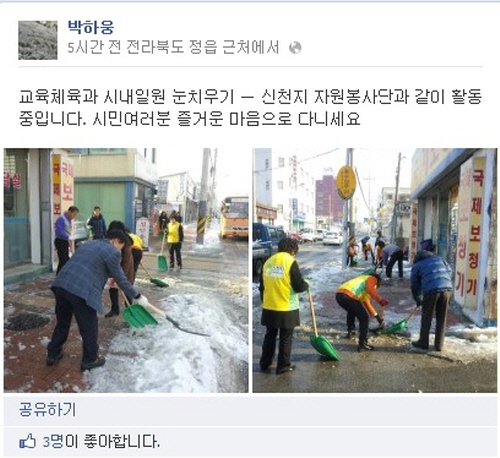Open 박하웅's profile picture thumbnail

click(38, 40)
